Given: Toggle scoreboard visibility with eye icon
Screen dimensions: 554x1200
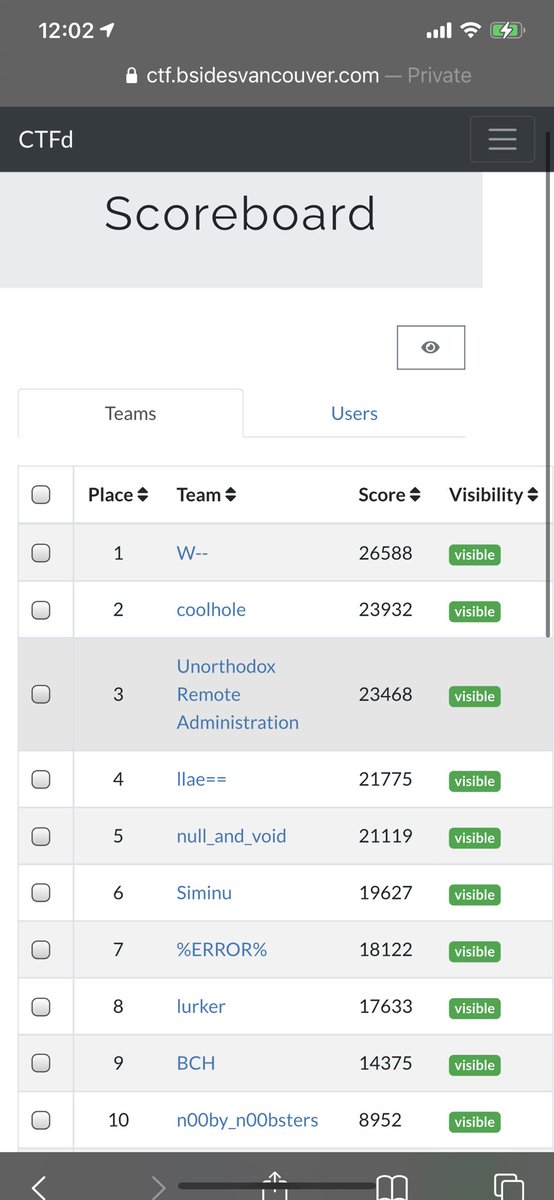Looking at the screenshot, I should click(x=431, y=347).
